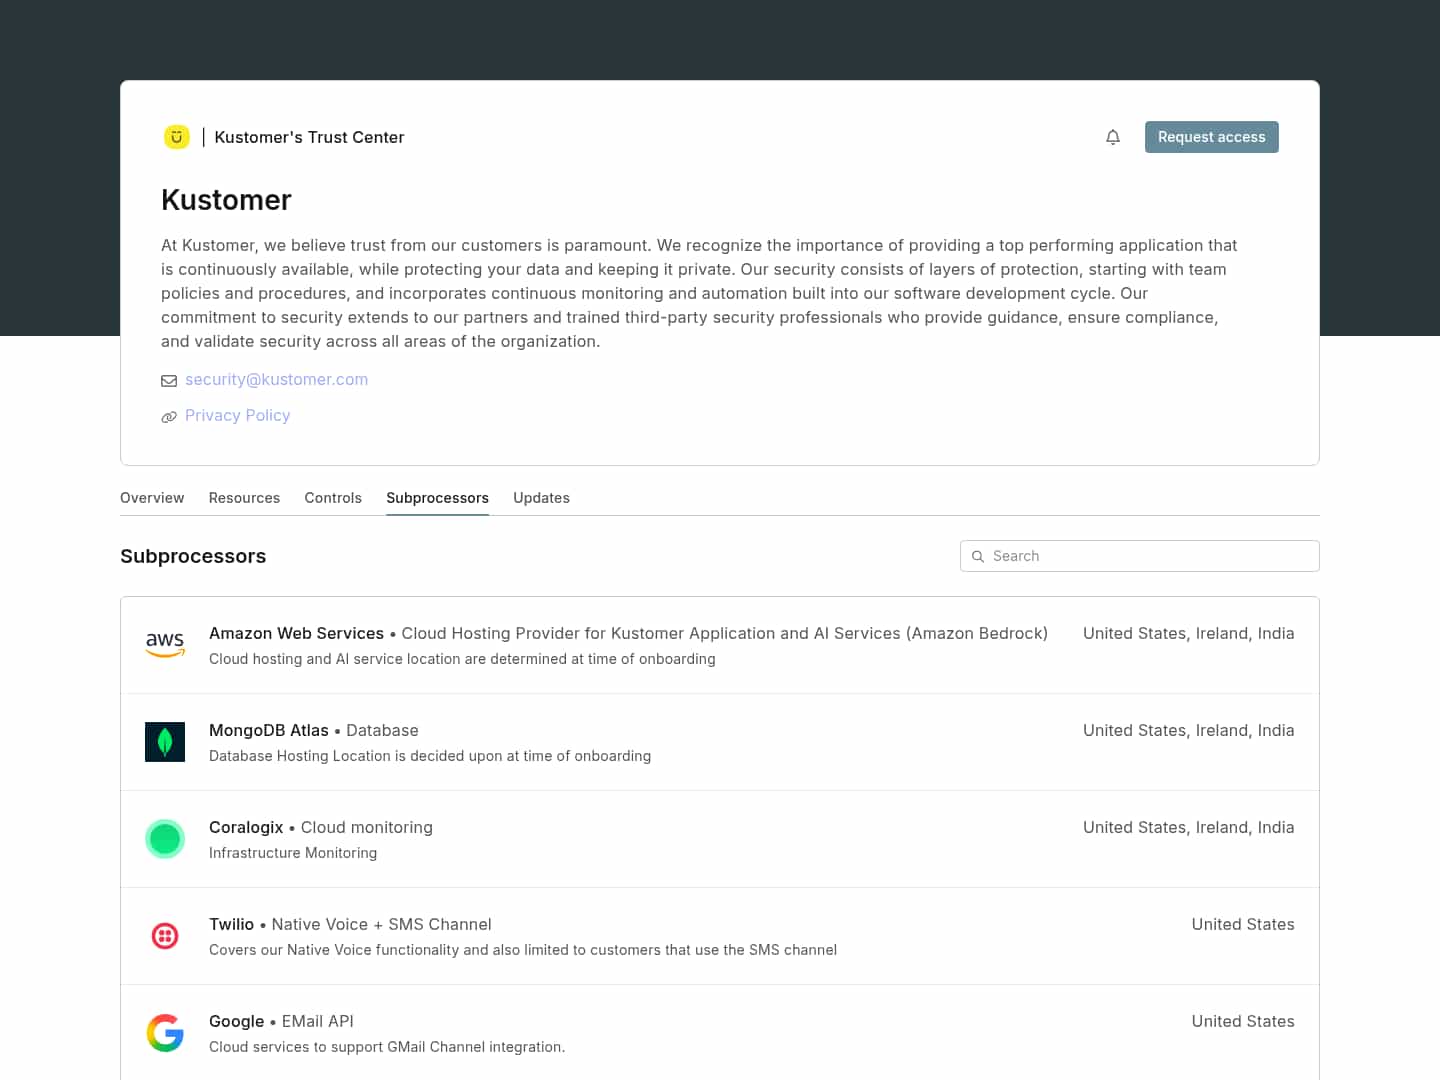Viewport: 1440px width, 1080px height.
Task: Select the Subprocessors tab
Action: coord(437,498)
